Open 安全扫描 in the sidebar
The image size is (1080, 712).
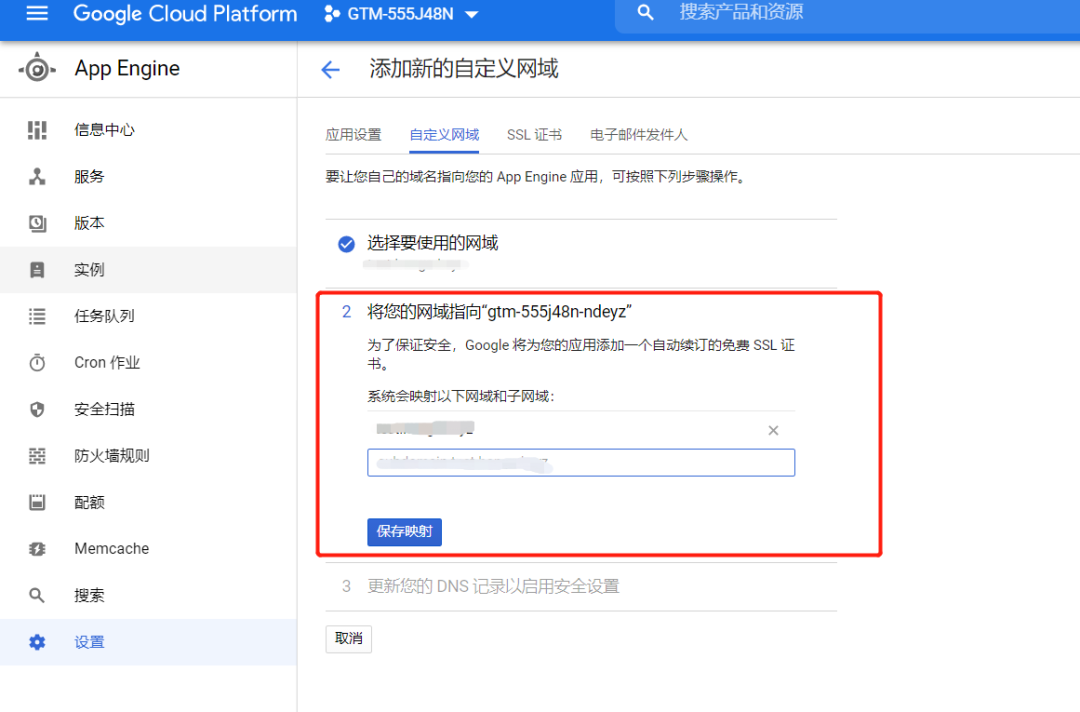point(105,409)
